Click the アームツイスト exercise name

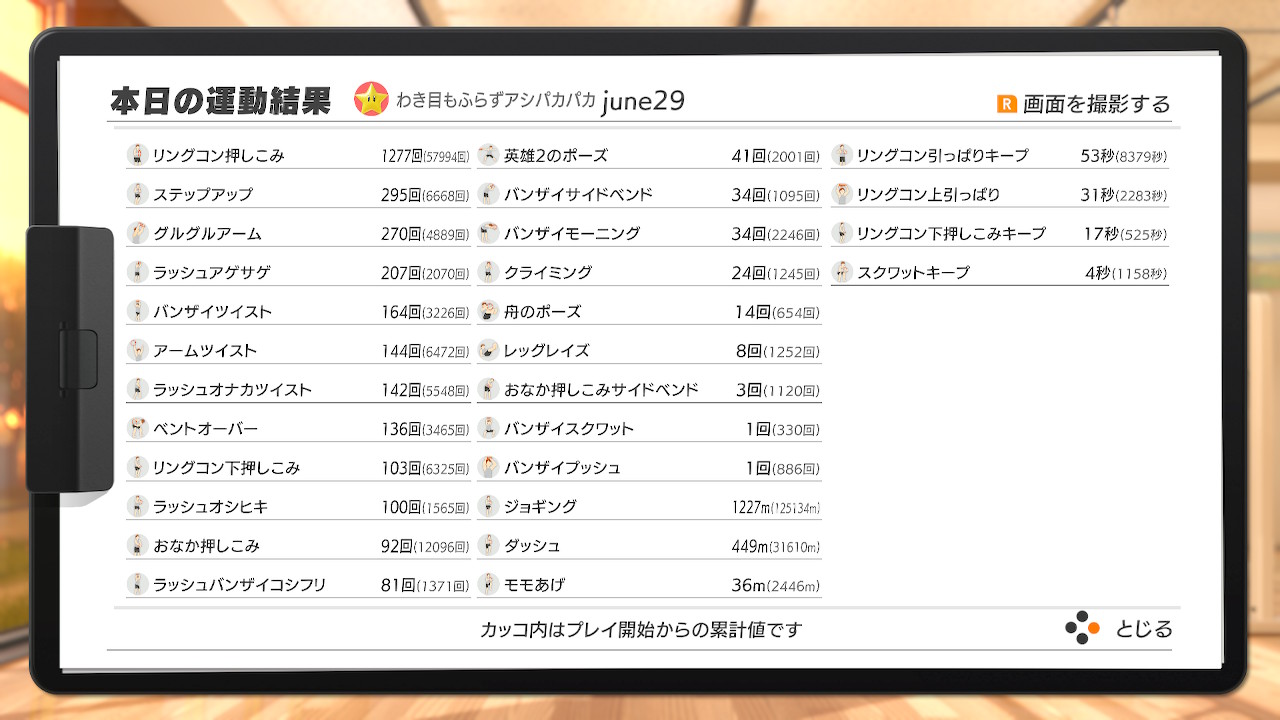(x=205, y=351)
